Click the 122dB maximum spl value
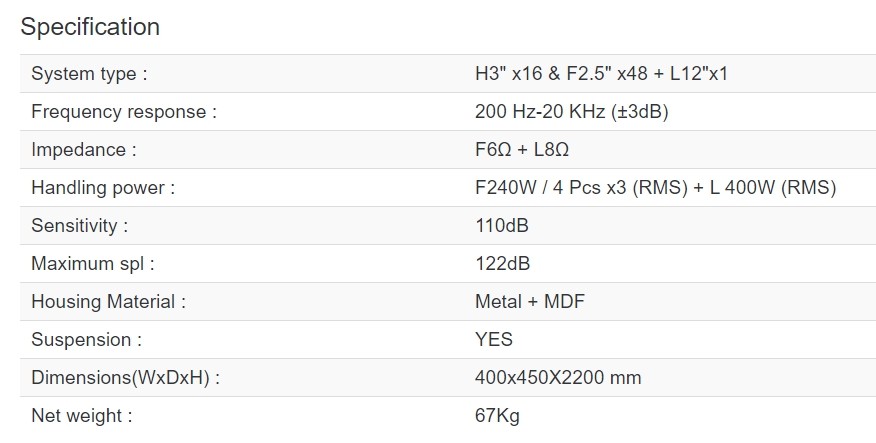 [x=503, y=264]
